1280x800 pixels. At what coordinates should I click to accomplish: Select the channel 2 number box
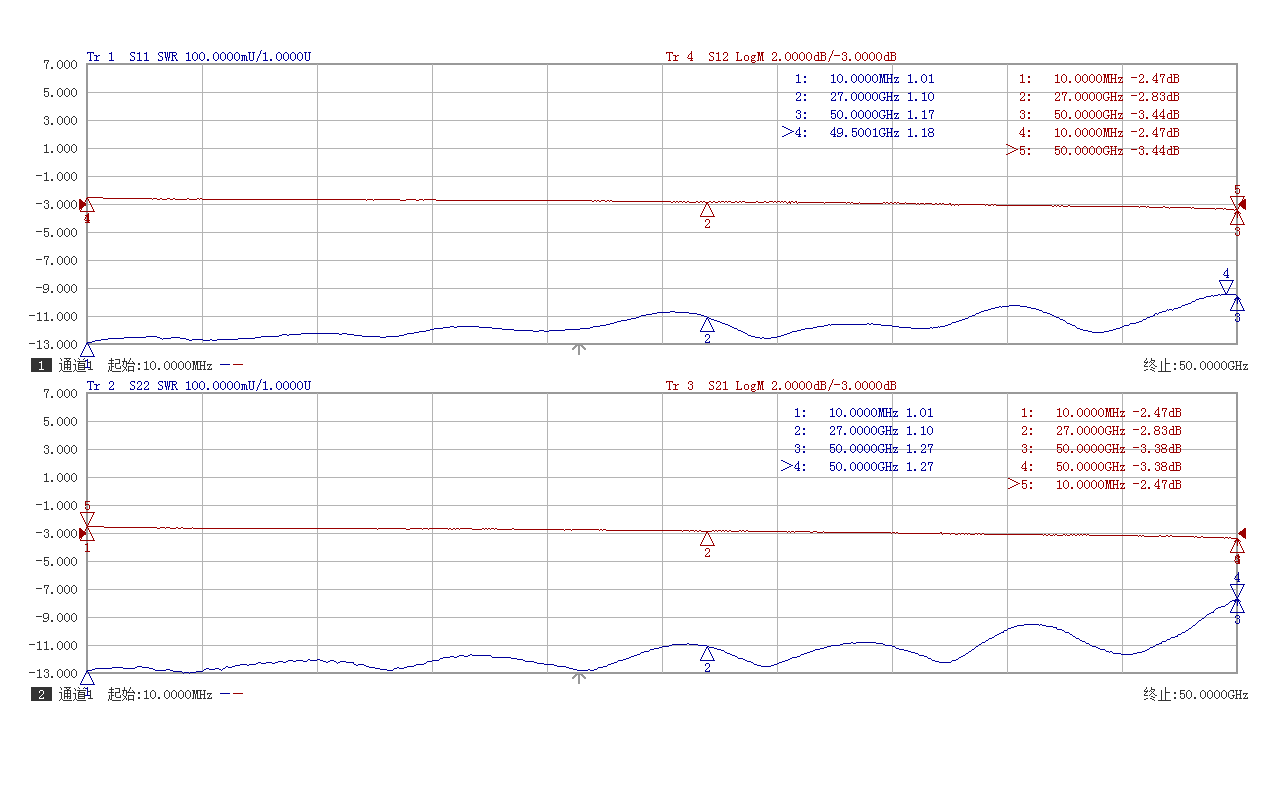pos(41,695)
